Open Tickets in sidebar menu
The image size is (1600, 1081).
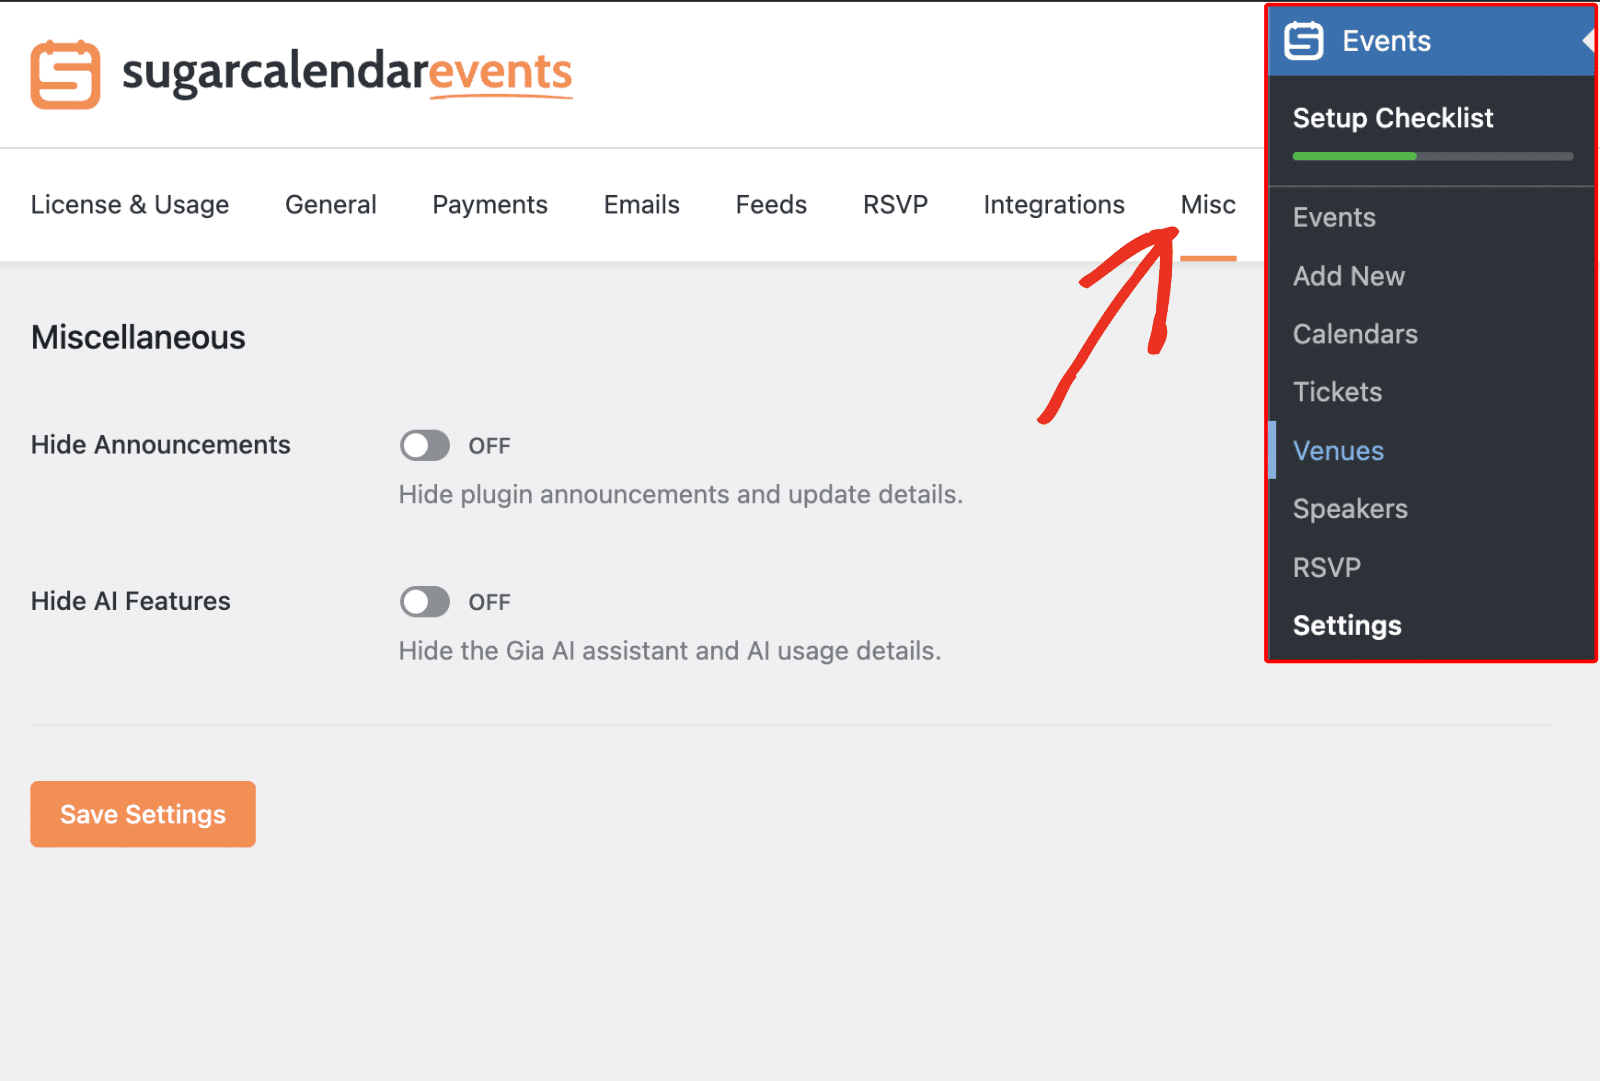1337,392
